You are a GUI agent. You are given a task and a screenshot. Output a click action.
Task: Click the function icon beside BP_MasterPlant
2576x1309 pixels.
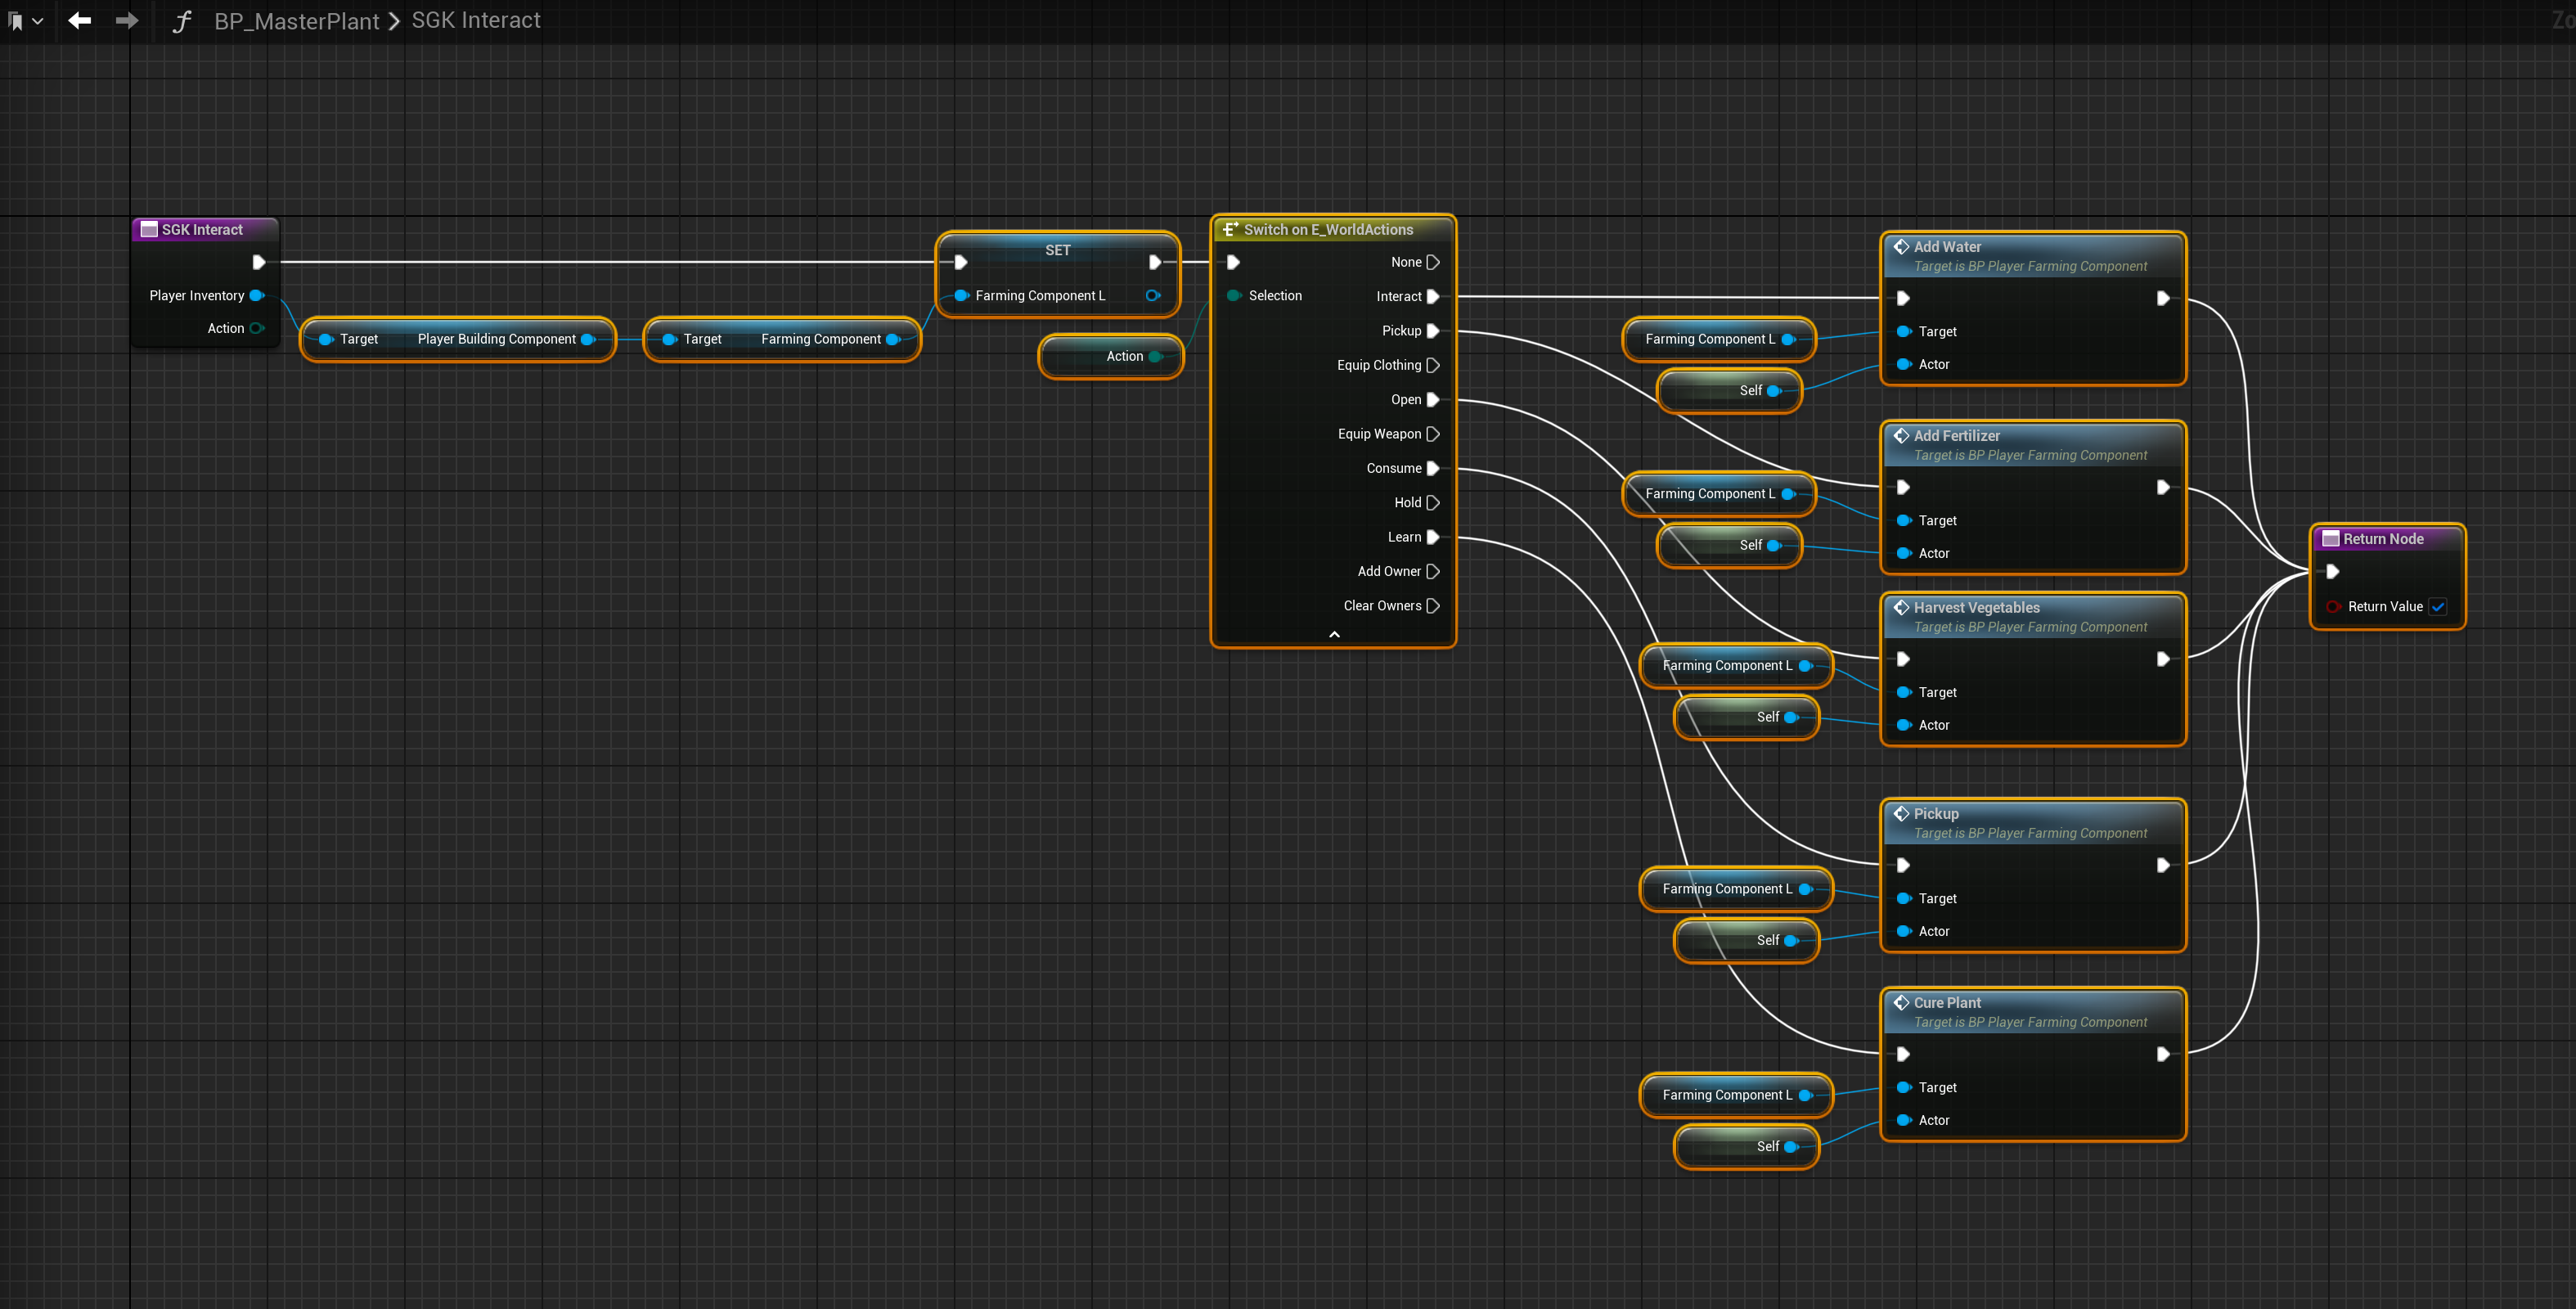pos(181,21)
